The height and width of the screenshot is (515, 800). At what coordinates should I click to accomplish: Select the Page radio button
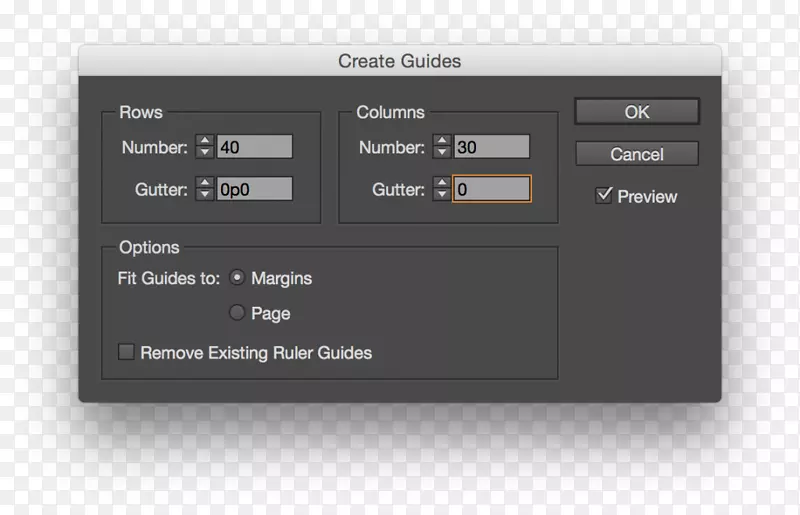237,312
